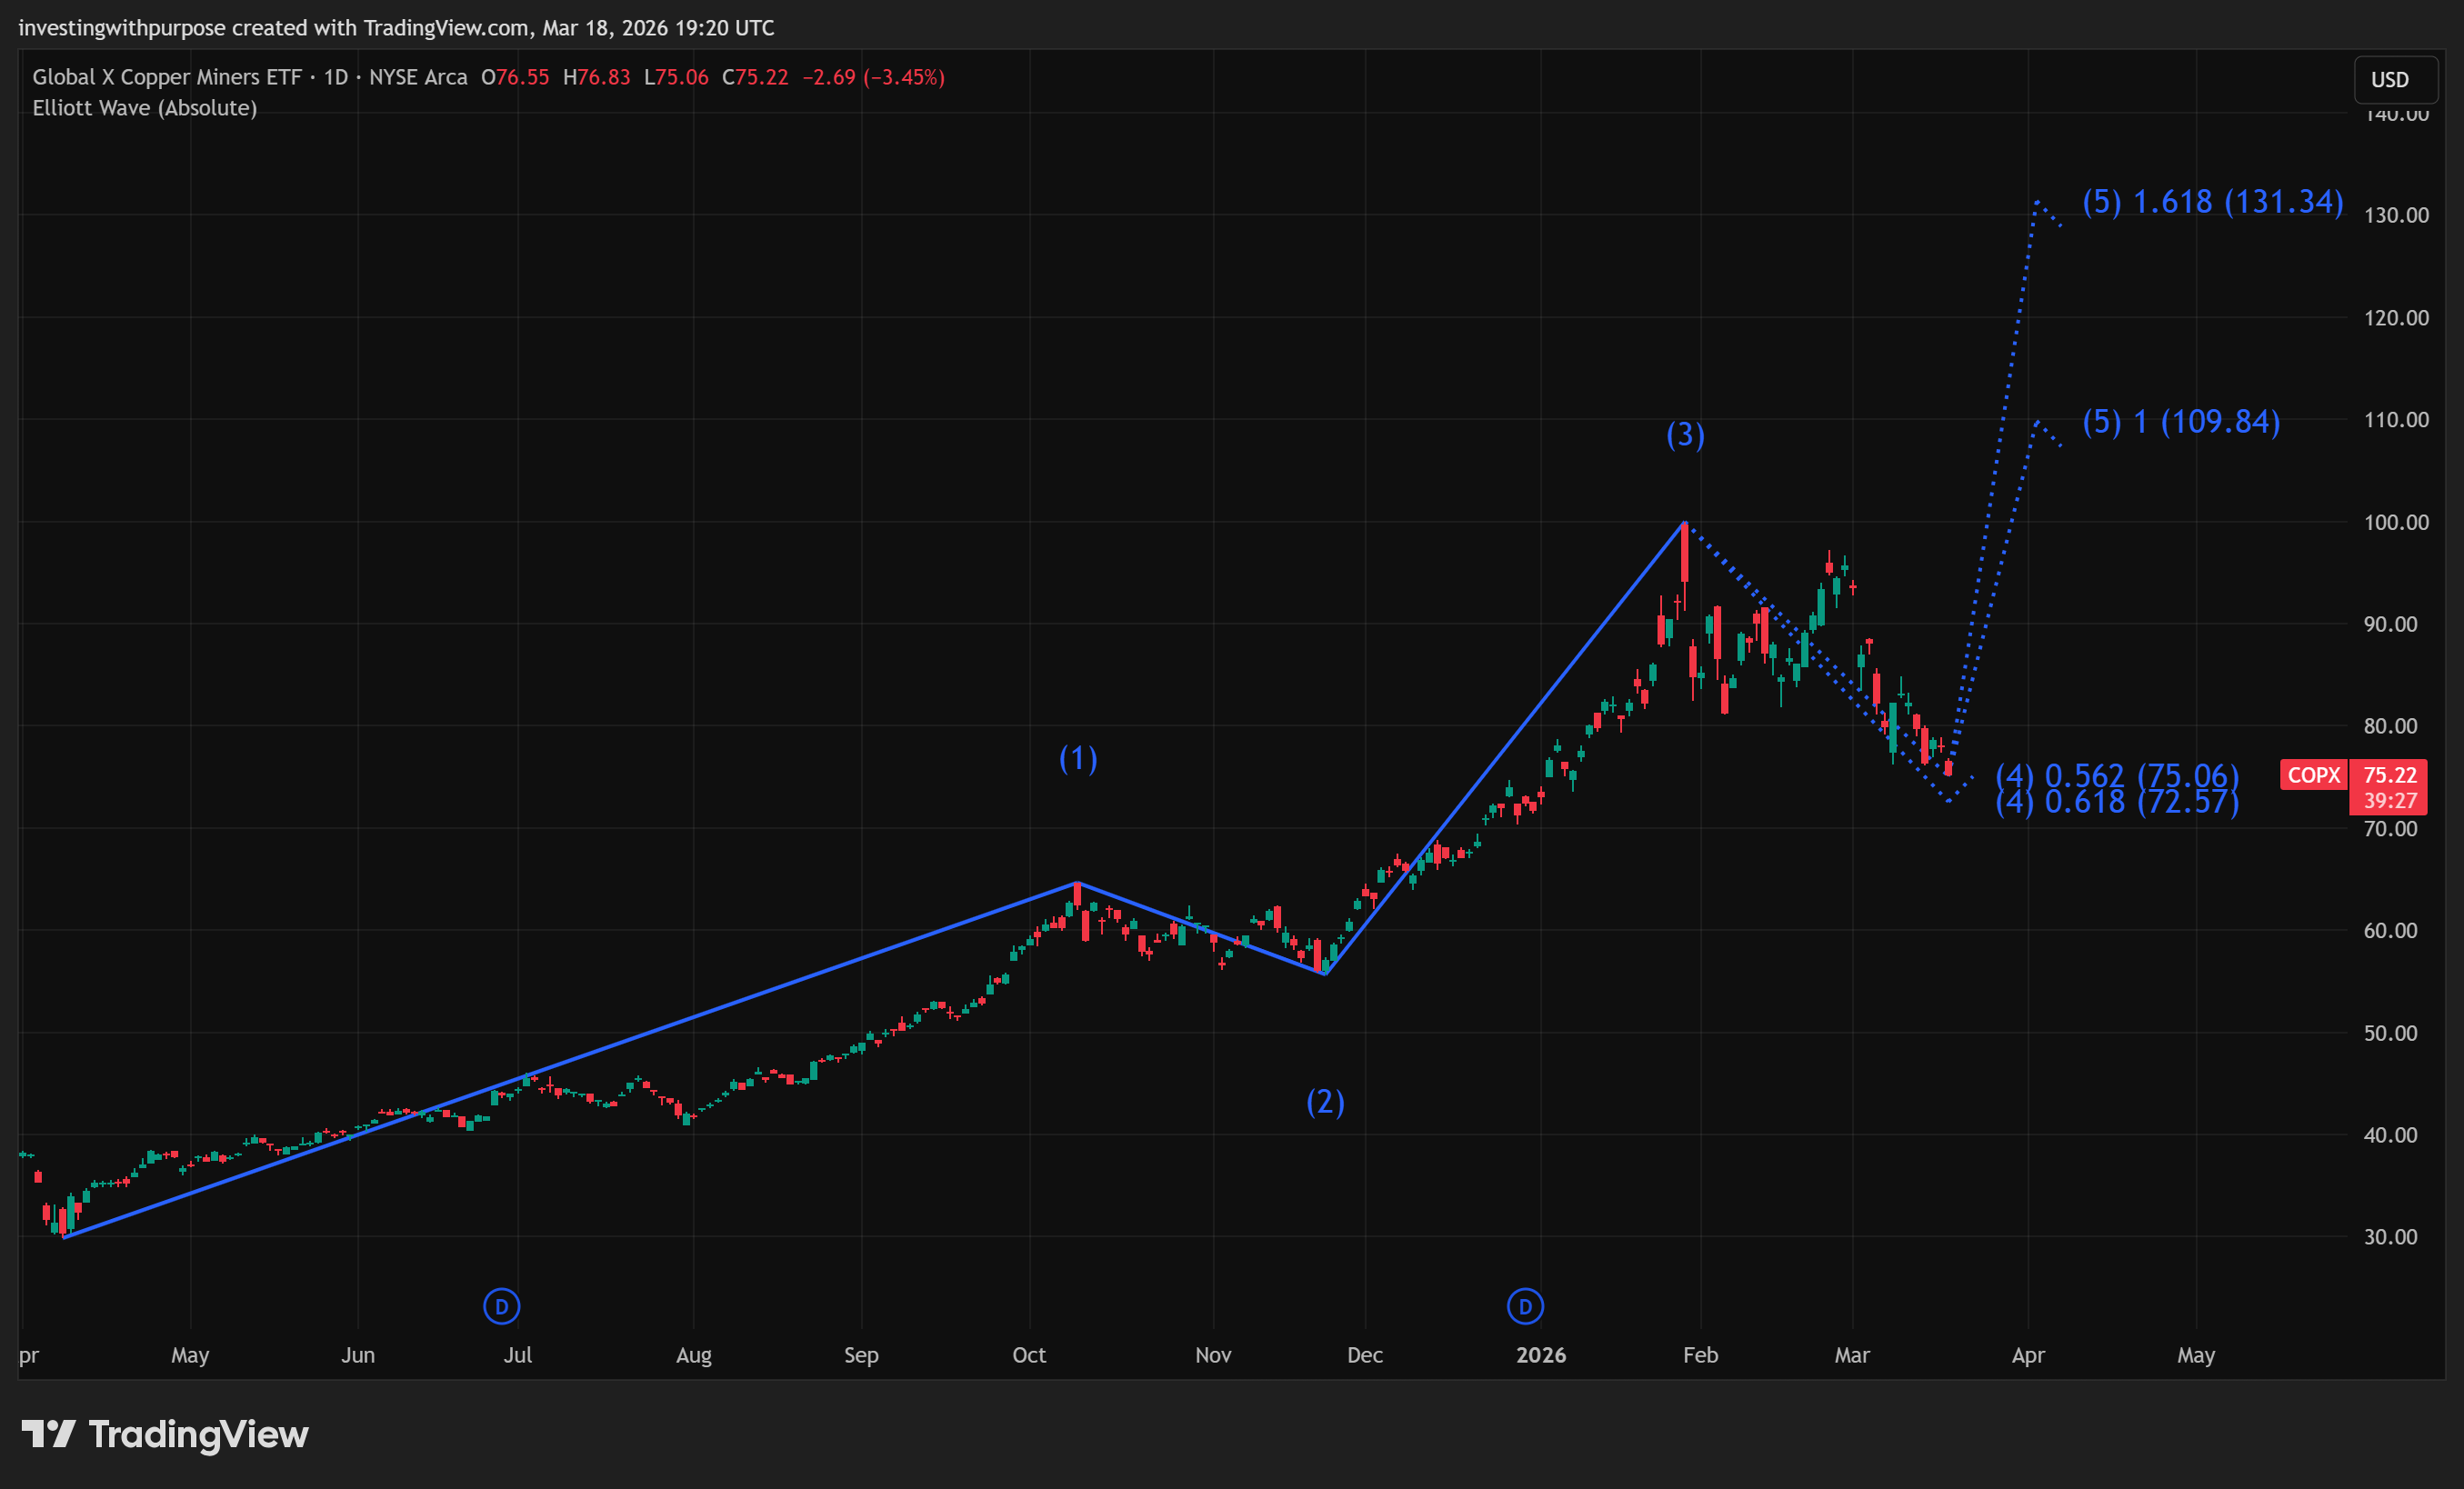Image resolution: width=2464 pixels, height=1489 pixels.
Task: Select the wave (1) label
Action: (1078, 759)
